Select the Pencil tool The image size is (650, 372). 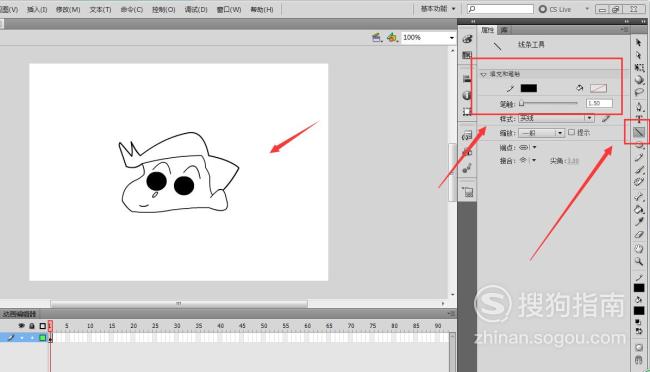(639, 157)
